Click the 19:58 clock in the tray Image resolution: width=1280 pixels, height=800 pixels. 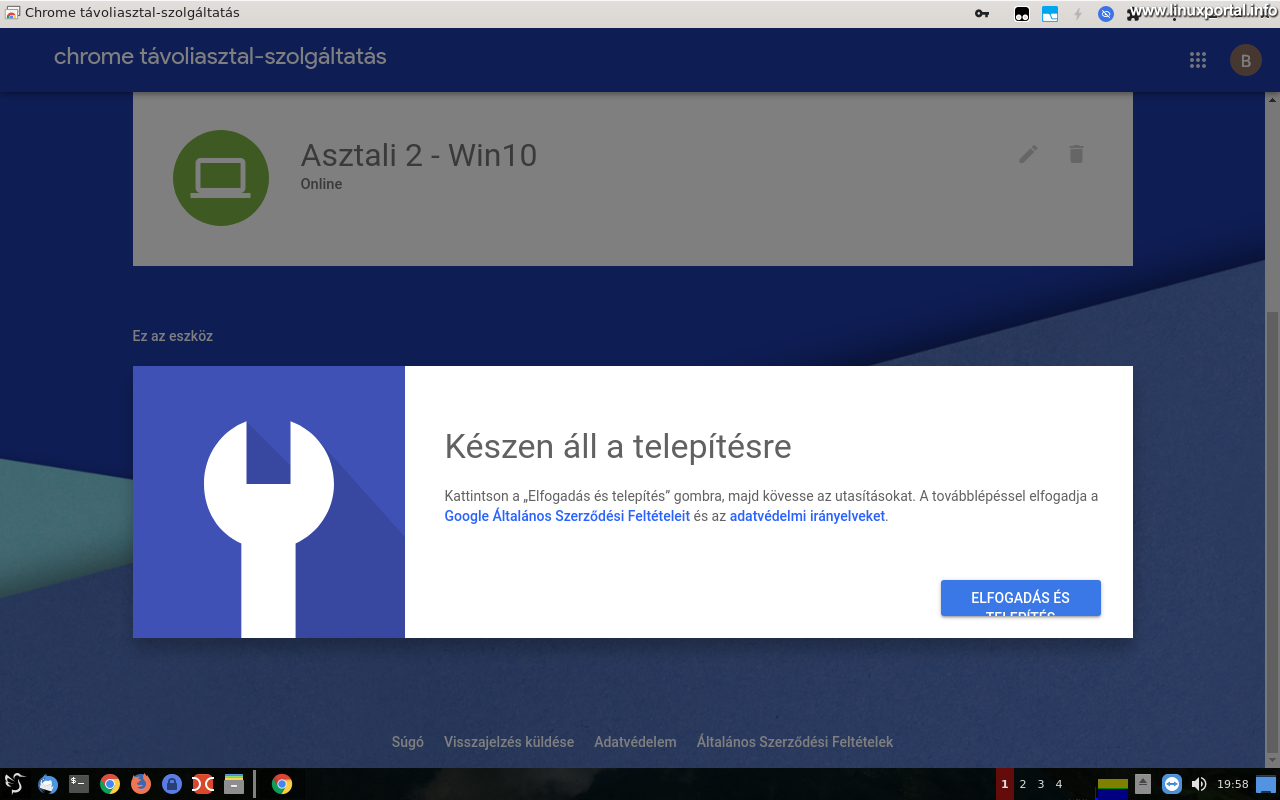(x=1233, y=784)
